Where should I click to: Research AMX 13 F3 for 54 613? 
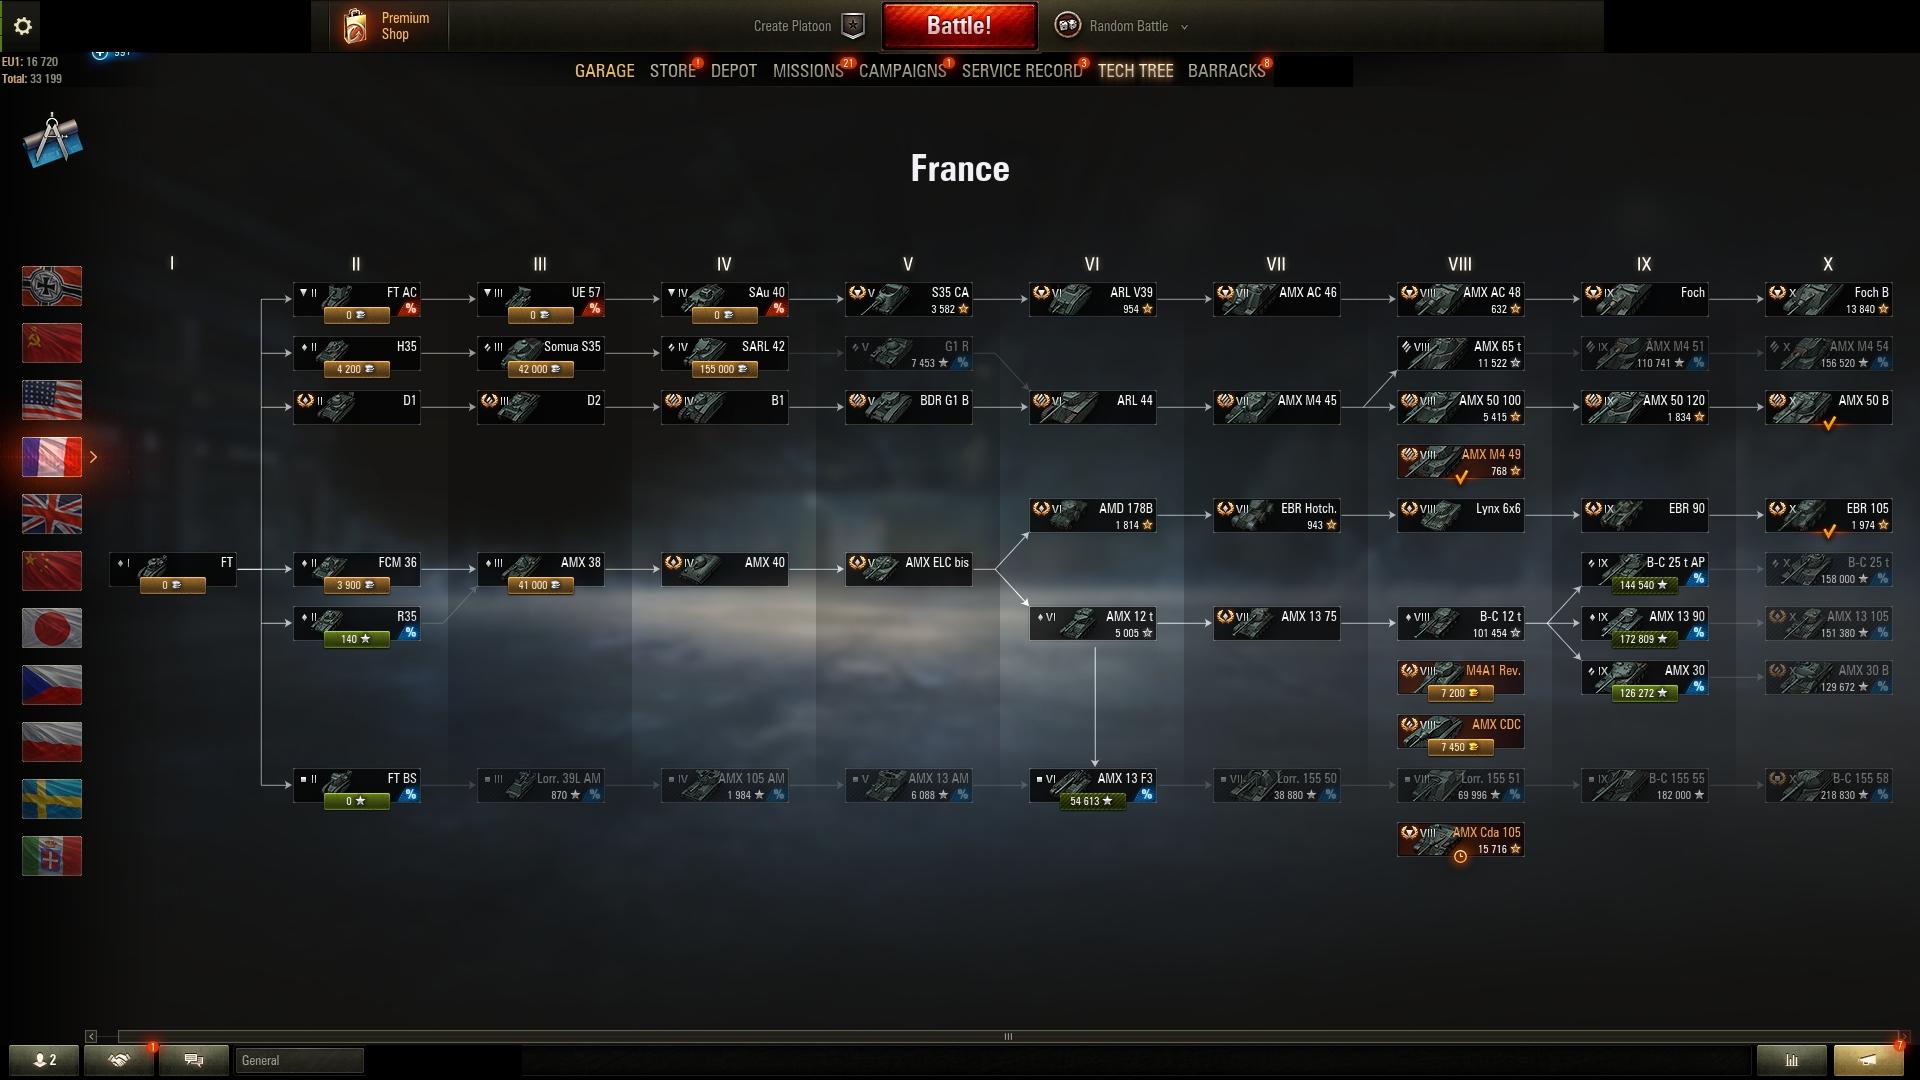1092,801
